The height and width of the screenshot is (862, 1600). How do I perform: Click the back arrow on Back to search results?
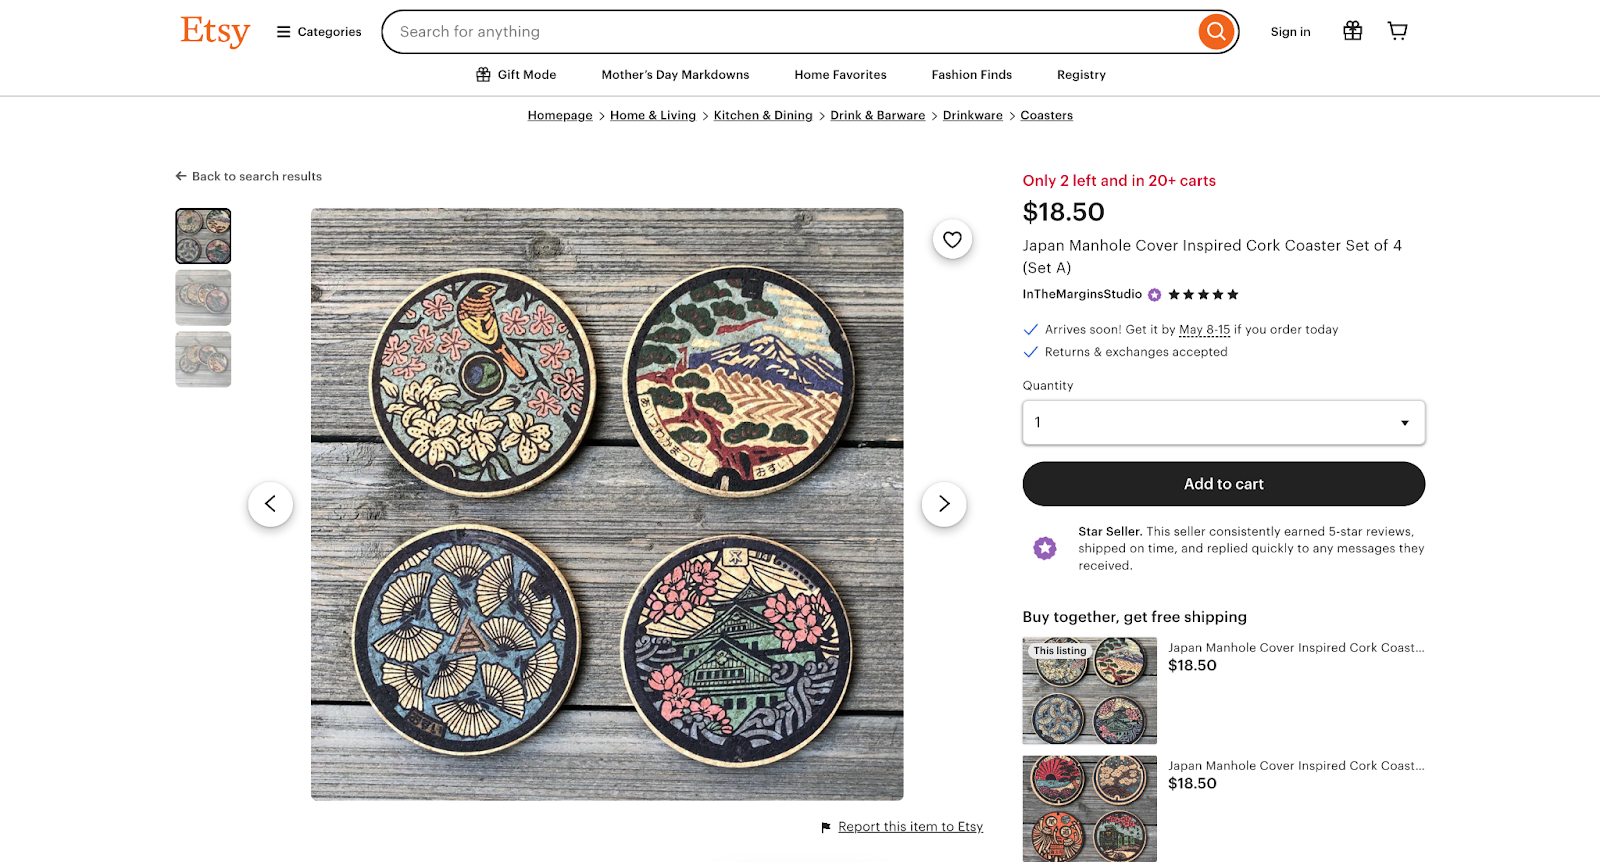180,175
